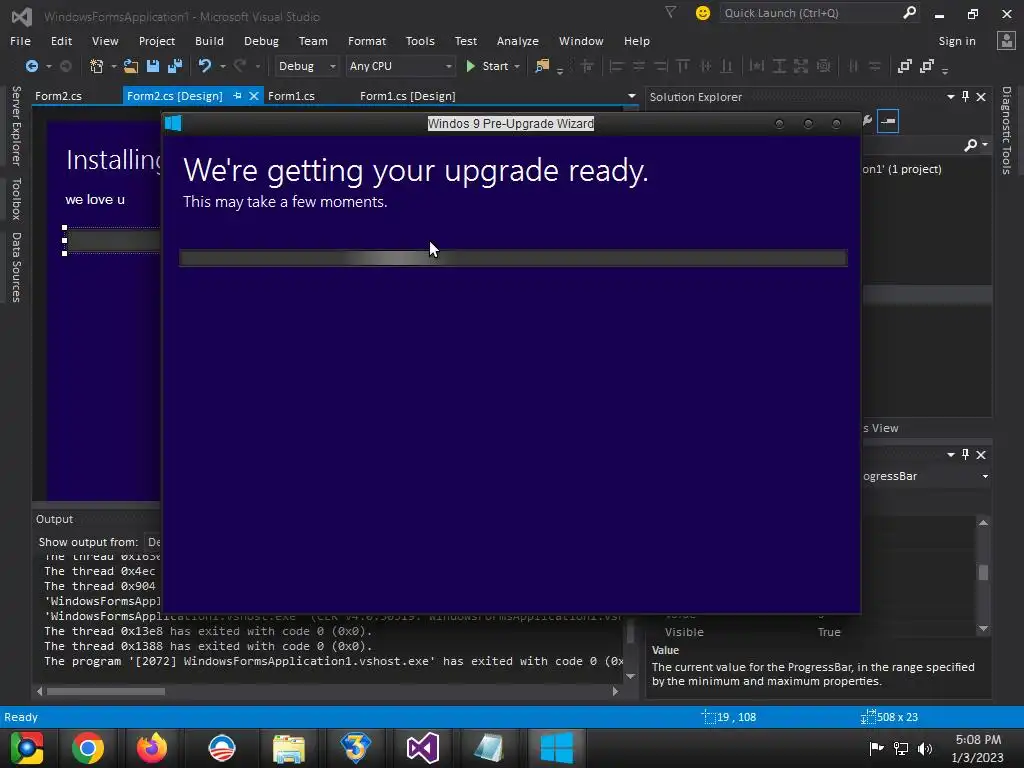Screen dimensions: 1024x768
Task: Open Firefox from the taskbar
Action: (x=152, y=748)
